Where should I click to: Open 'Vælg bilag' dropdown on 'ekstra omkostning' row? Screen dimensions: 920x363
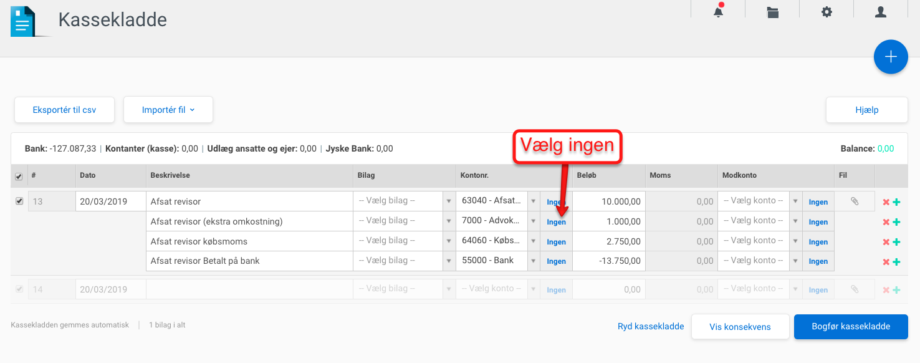404,222
